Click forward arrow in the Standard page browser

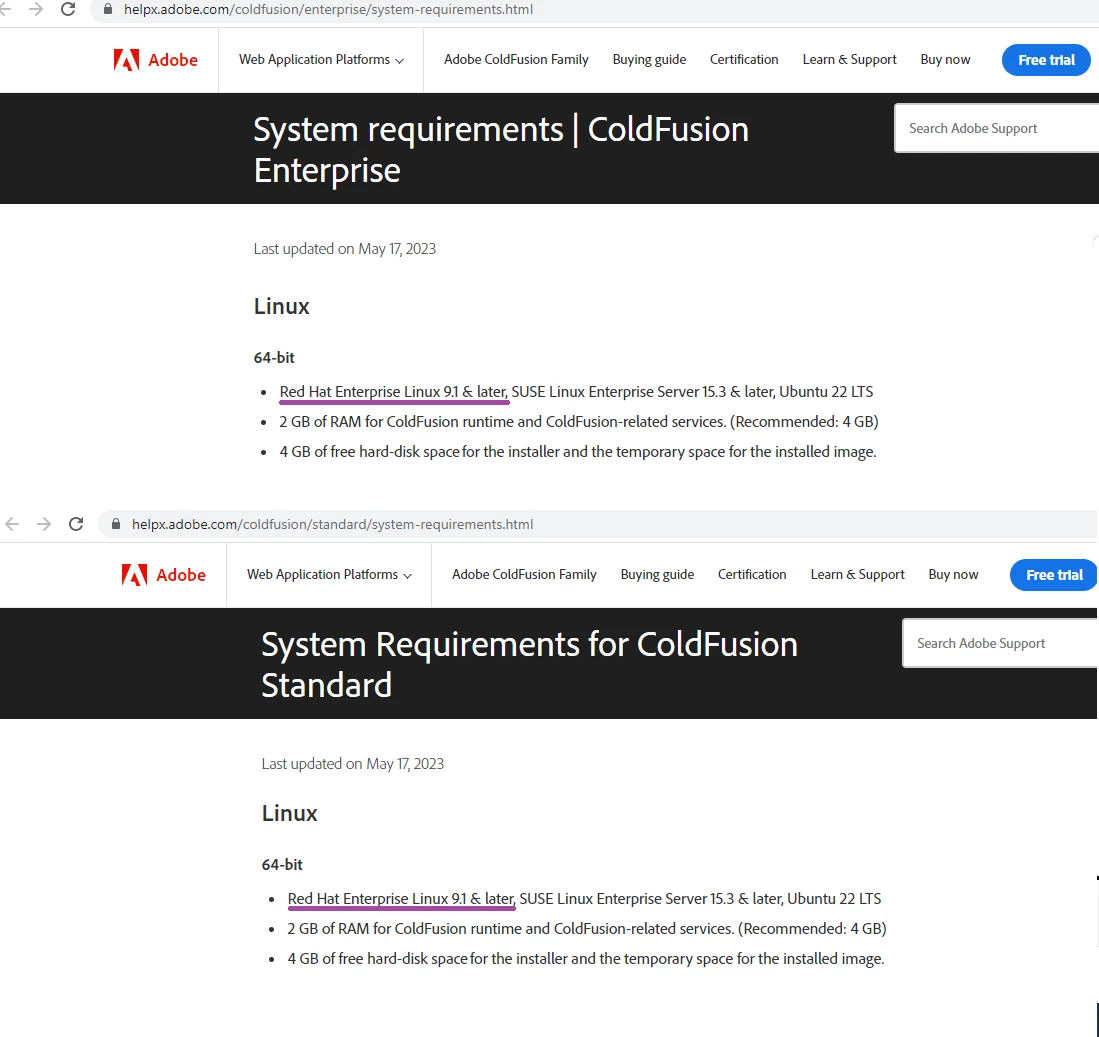click(x=44, y=524)
